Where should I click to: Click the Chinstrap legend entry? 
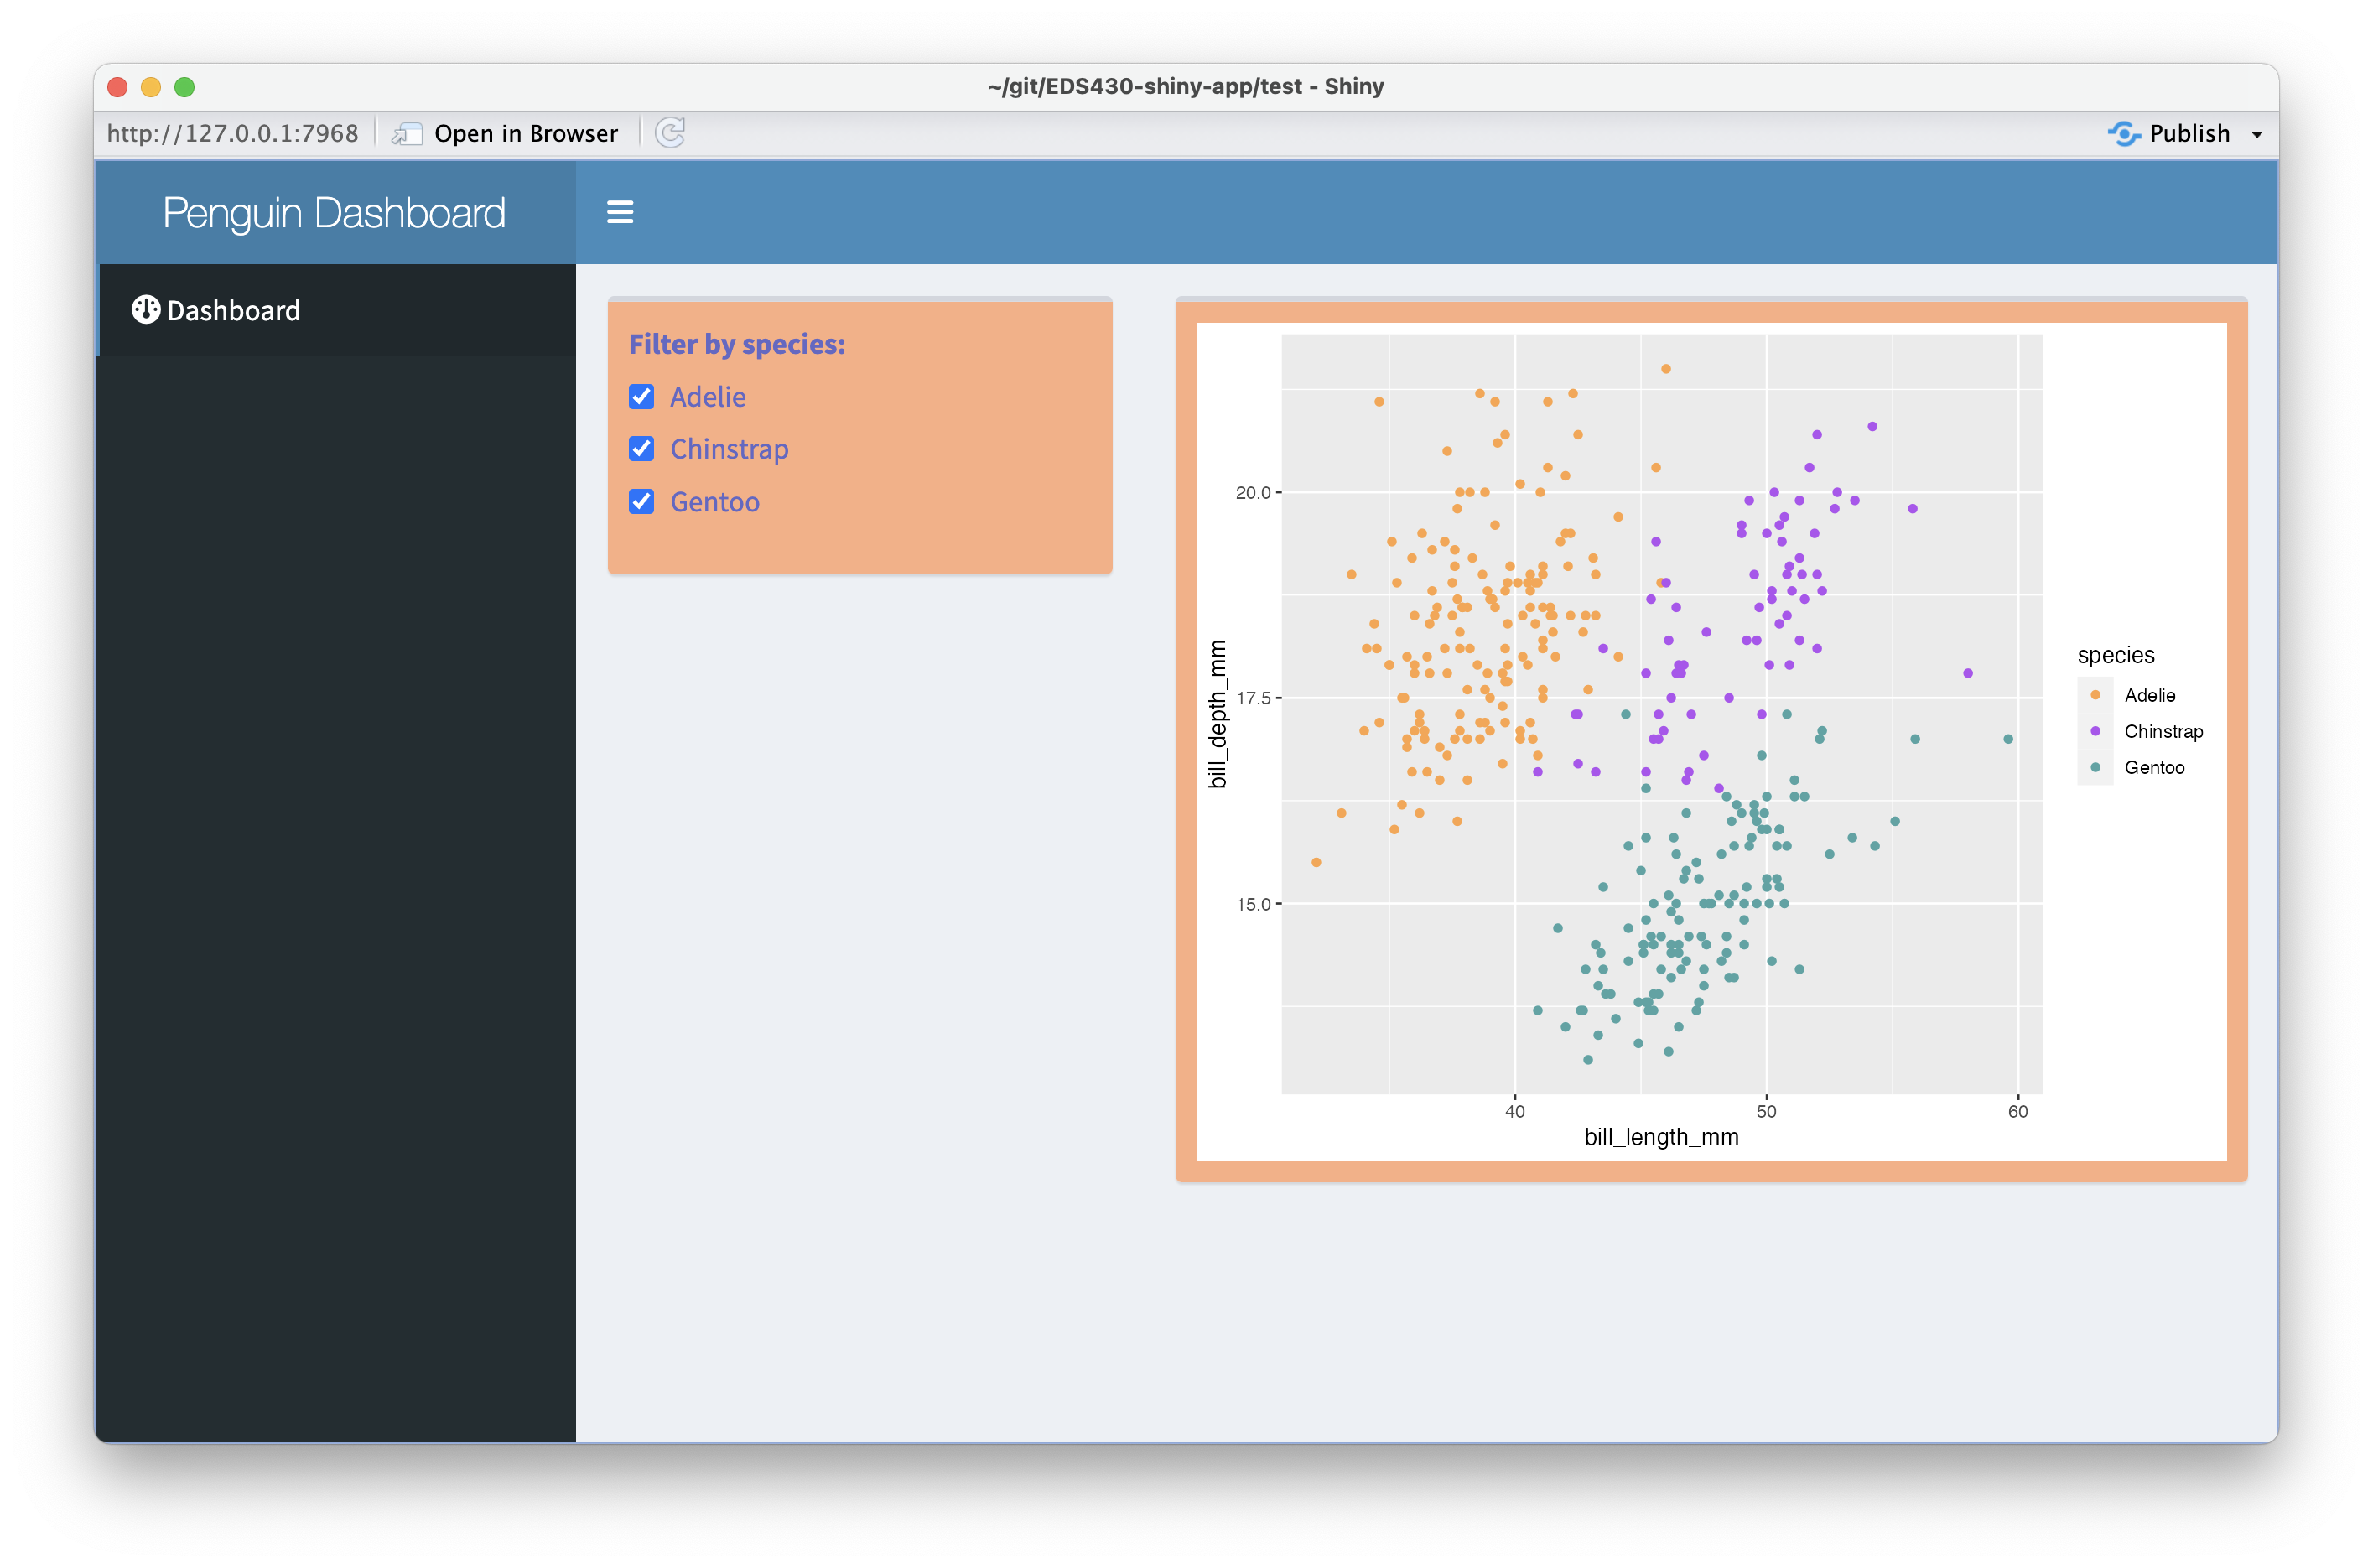2163,731
